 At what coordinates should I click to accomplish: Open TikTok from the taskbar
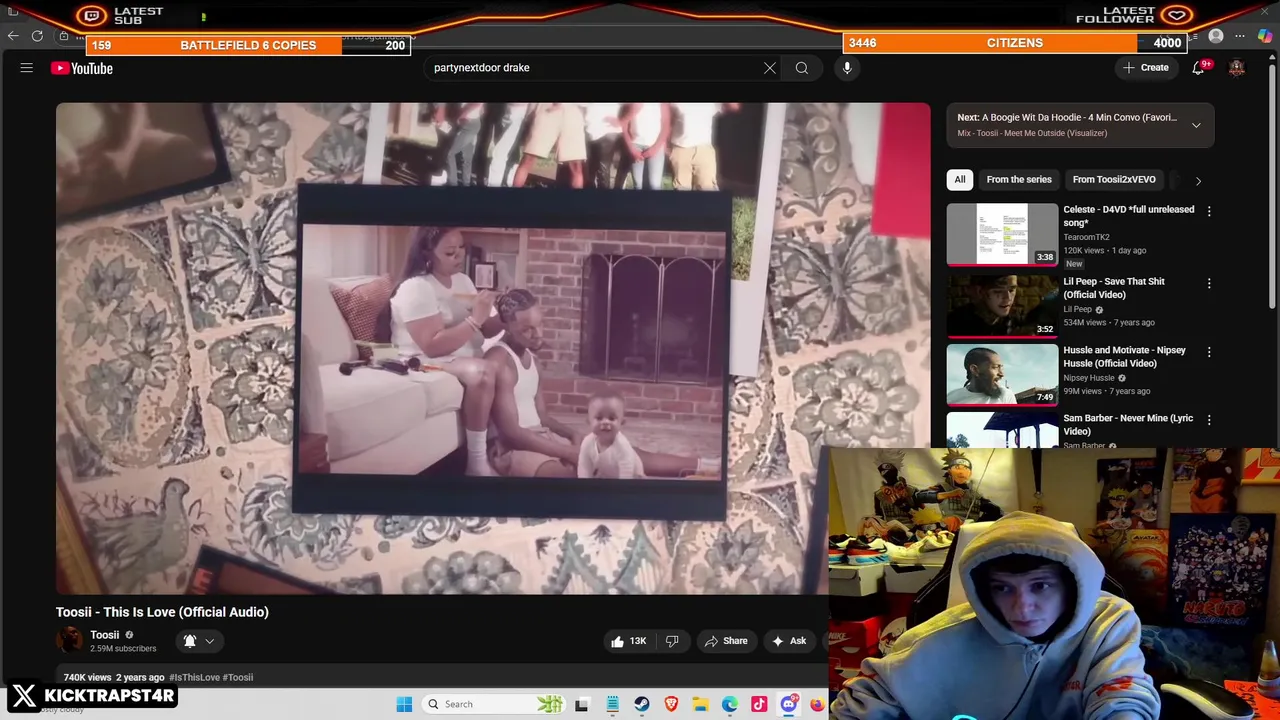tap(759, 704)
